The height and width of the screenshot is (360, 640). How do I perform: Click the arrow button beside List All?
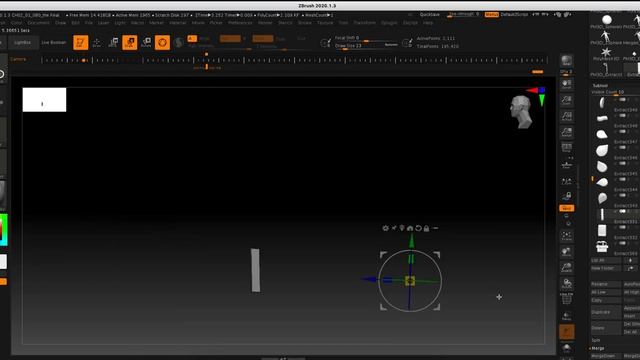click(631, 260)
